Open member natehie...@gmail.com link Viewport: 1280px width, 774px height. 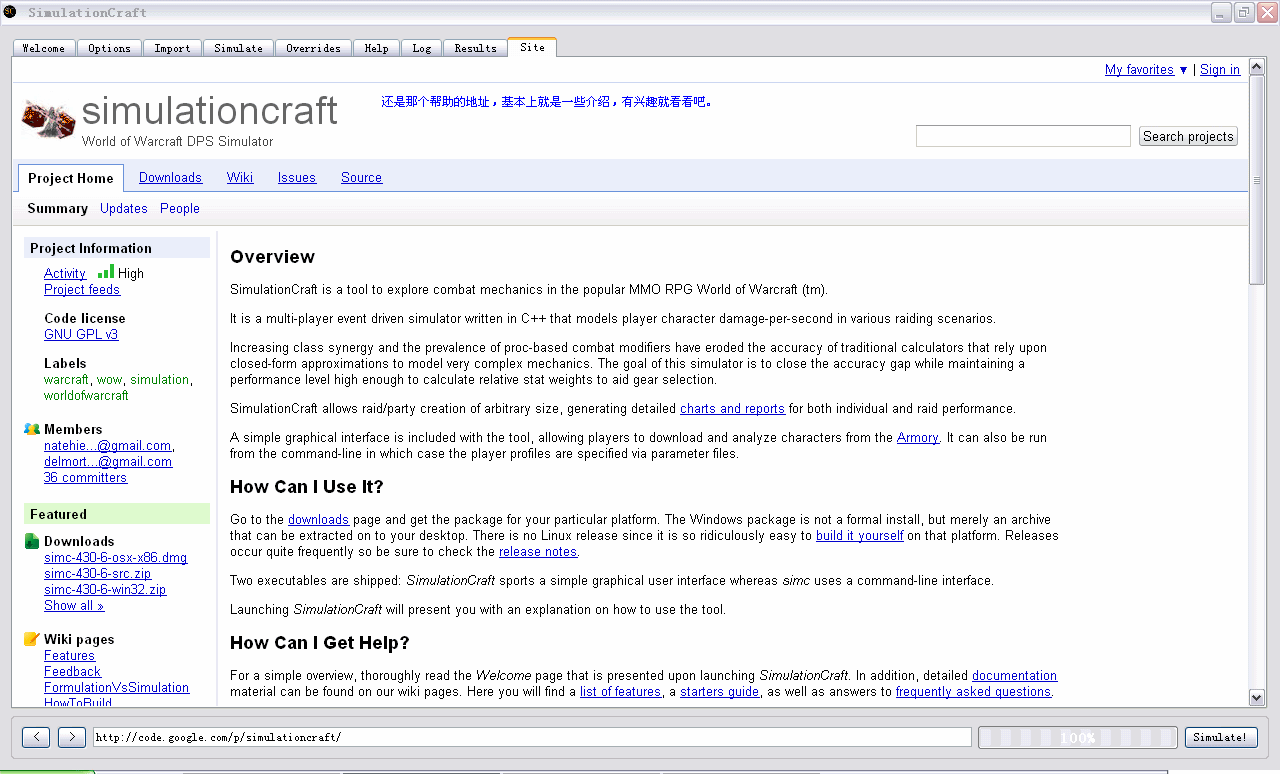[108, 445]
